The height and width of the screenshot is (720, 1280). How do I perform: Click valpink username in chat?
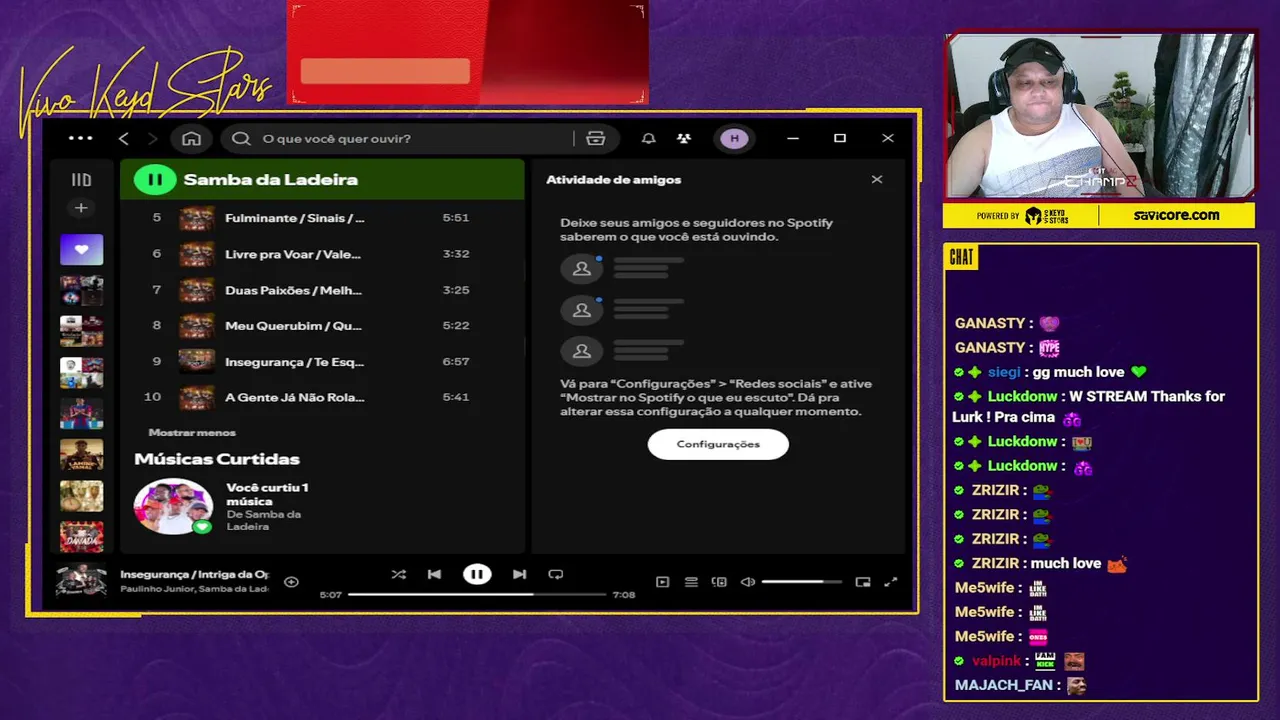pyautogui.click(x=996, y=661)
